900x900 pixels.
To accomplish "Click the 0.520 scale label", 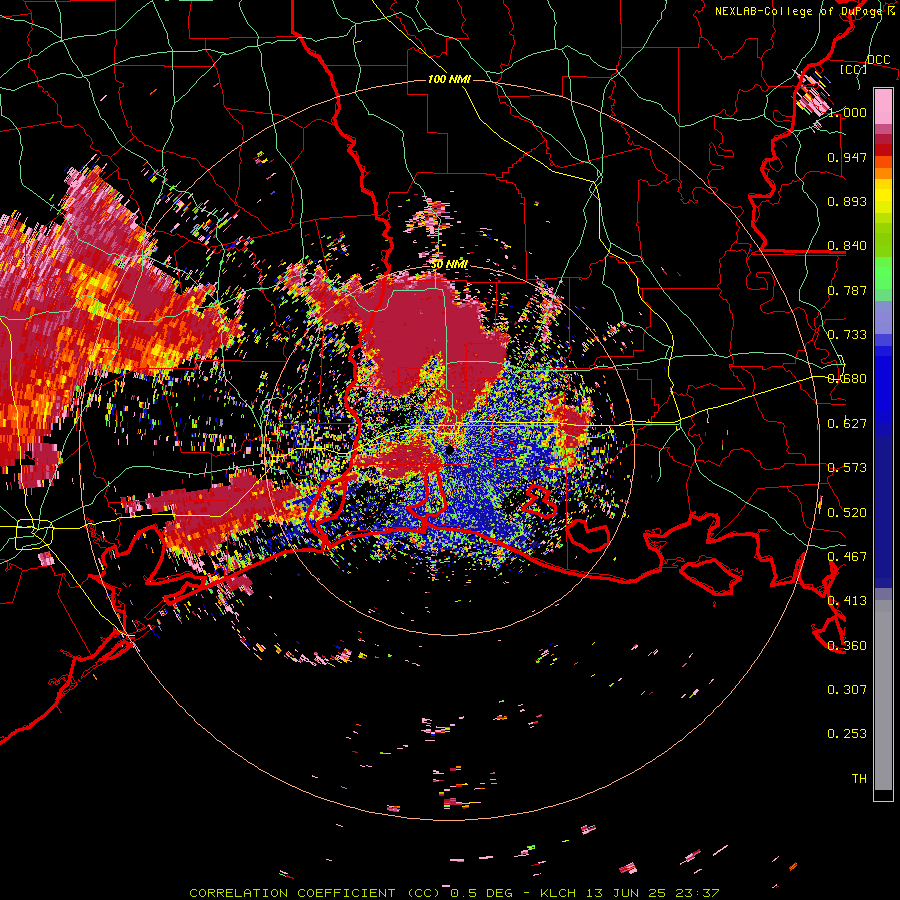I will pyautogui.click(x=847, y=513).
